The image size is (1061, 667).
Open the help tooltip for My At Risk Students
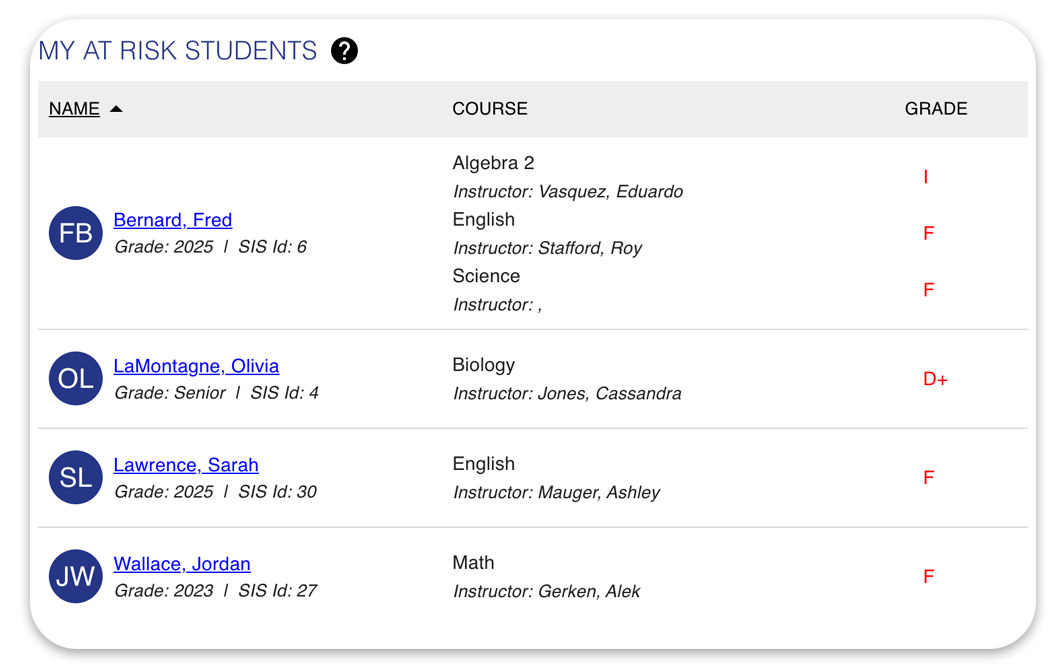pyautogui.click(x=344, y=50)
